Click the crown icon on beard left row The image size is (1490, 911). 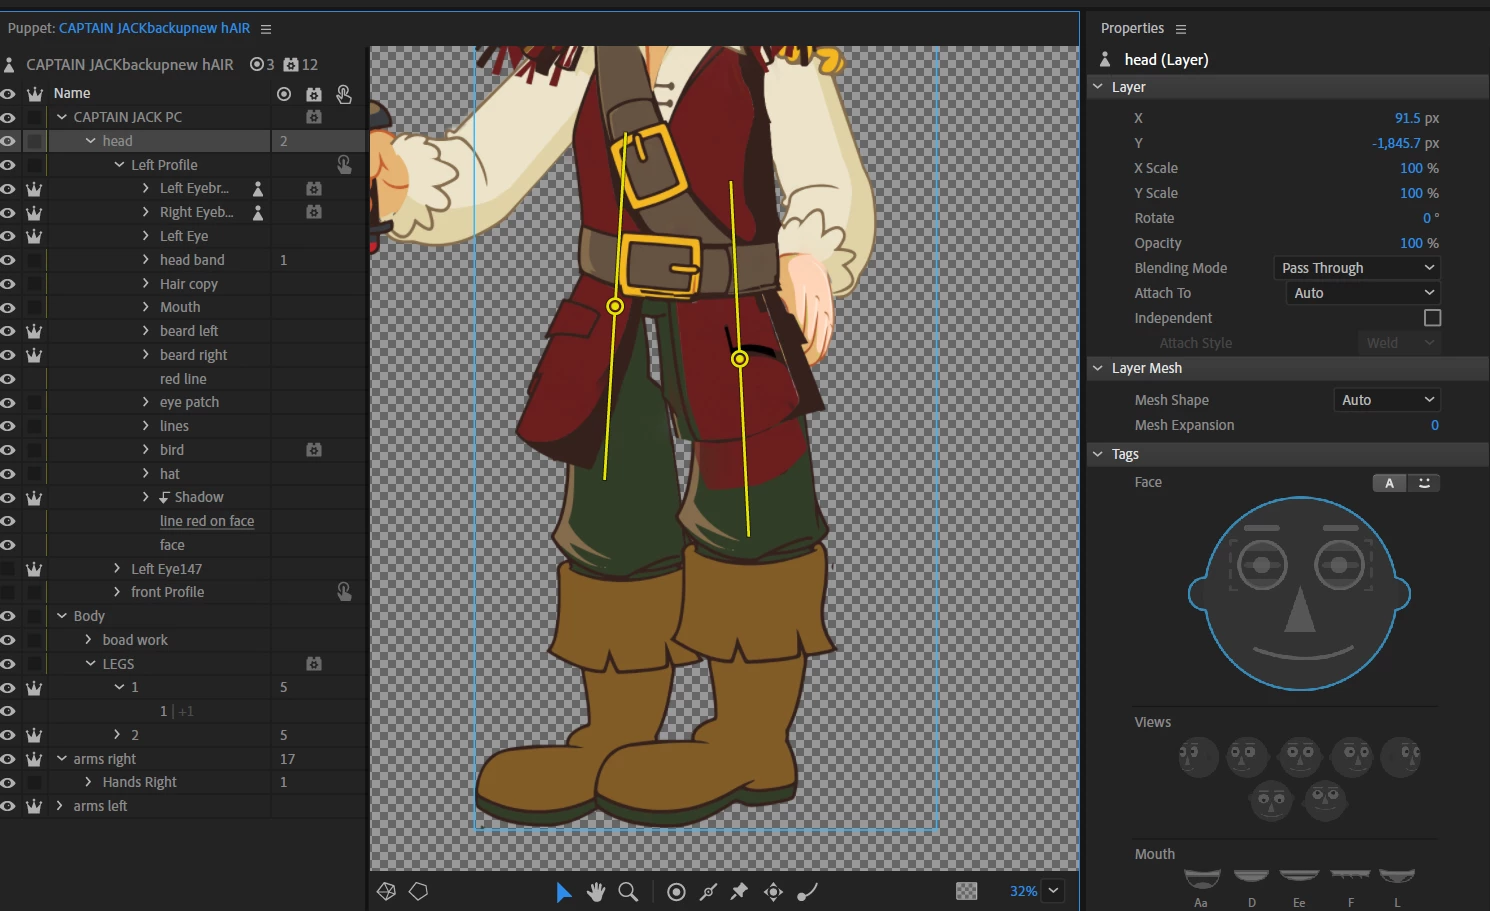tap(34, 331)
